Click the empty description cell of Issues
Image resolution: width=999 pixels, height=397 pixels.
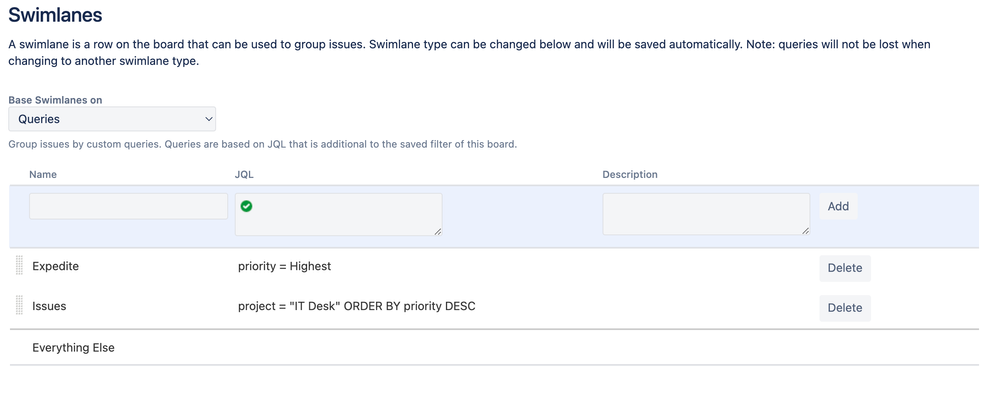coord(706,307)
